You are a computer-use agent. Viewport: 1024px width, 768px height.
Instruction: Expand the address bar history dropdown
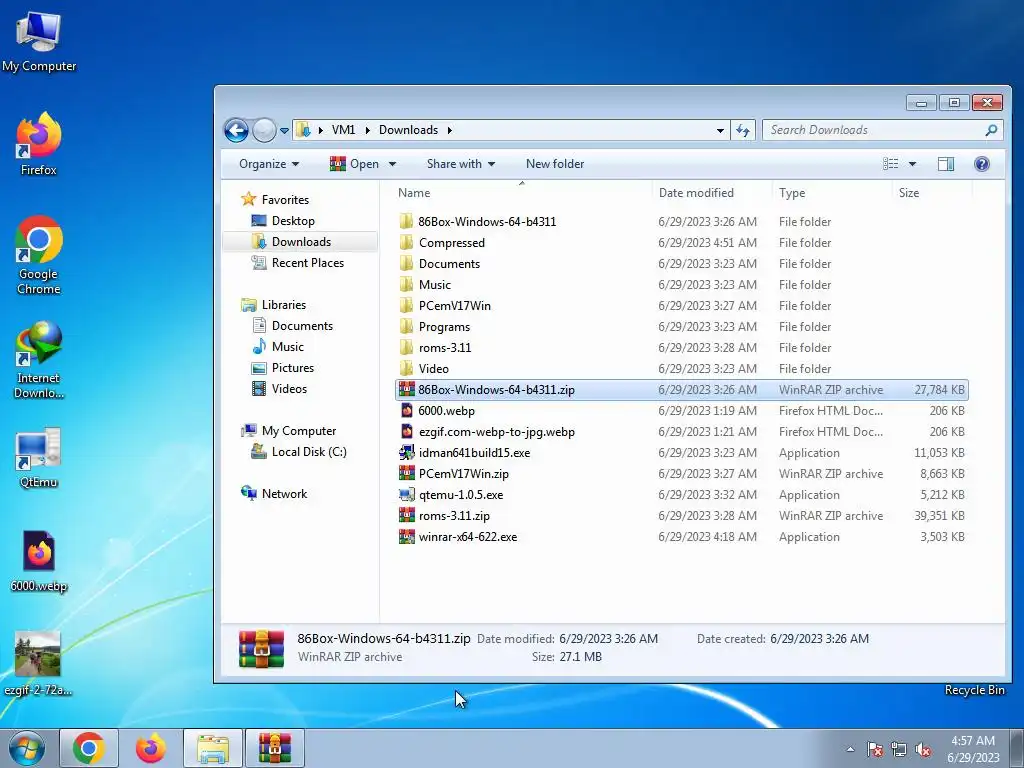(x=720, y=130)
